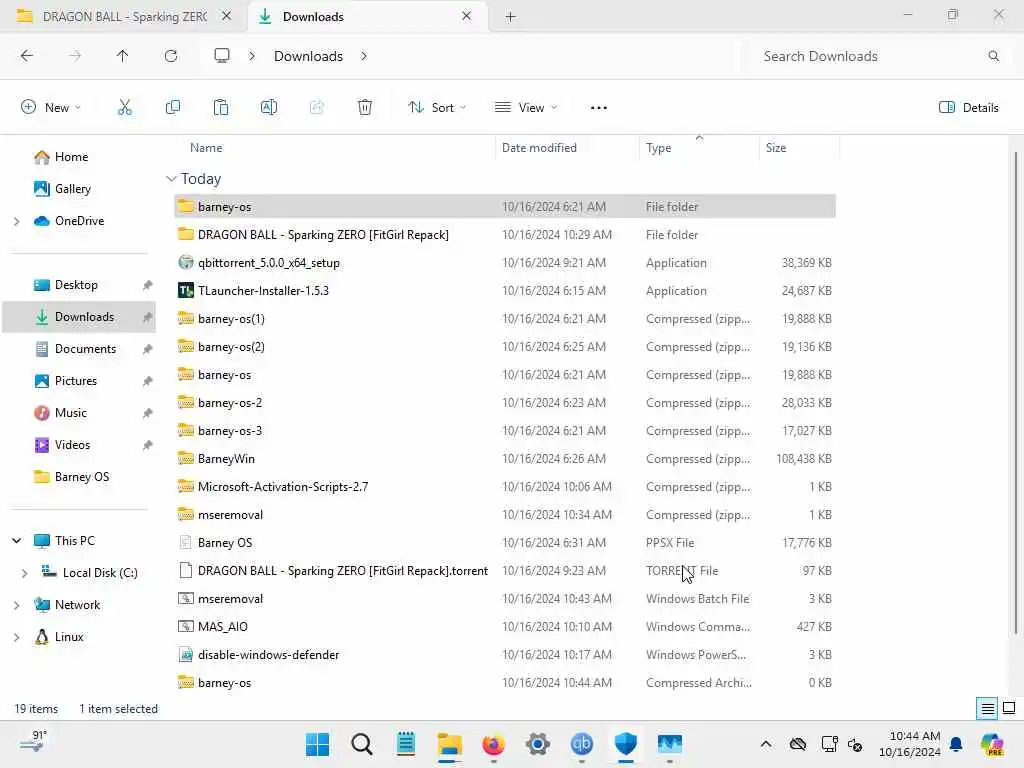Open clock and date 10:44 AM
Image resolution: width=1024 pixels, height=768 pixels.
[x=909, y=744]
